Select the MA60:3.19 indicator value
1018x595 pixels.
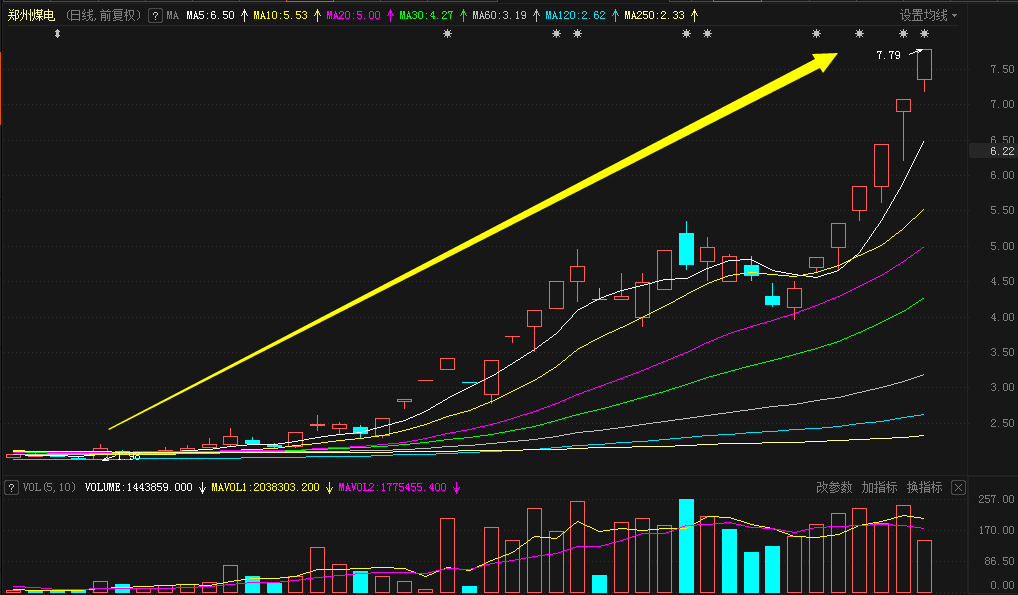coord(499,15)
